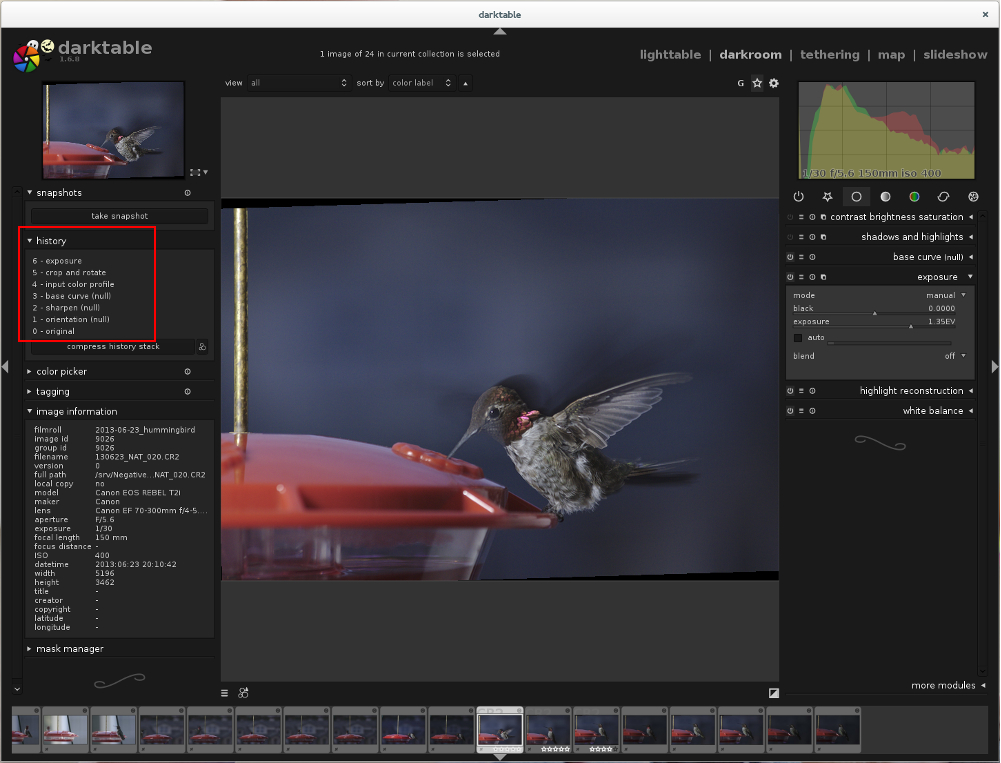Select the tone group half-shaded circle icon
Image resolution: width=1001 pixels, height=763 pixels.
885,197
